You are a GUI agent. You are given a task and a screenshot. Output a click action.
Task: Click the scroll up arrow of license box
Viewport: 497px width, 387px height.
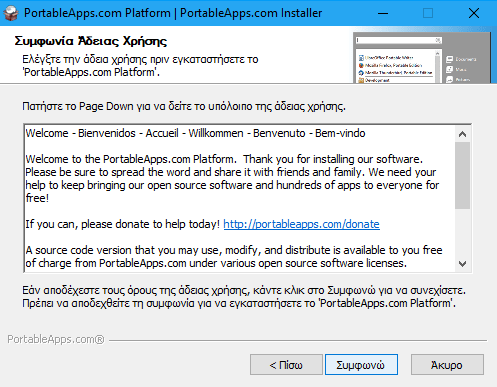tap(462, 134)
